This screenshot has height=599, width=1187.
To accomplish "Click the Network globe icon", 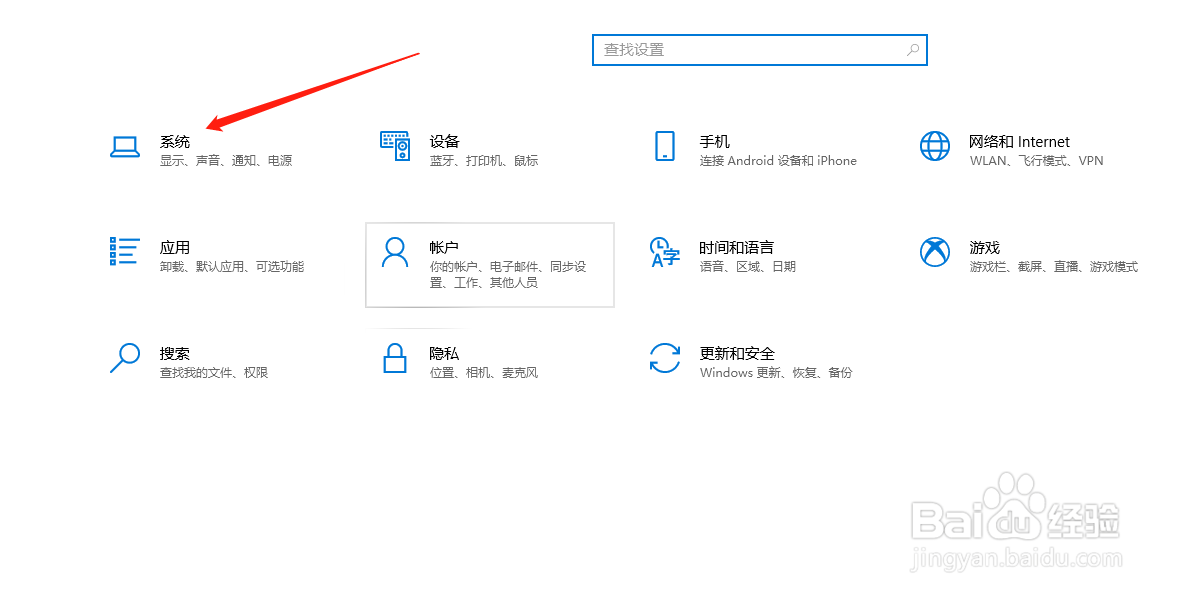I will click(935, 146).
